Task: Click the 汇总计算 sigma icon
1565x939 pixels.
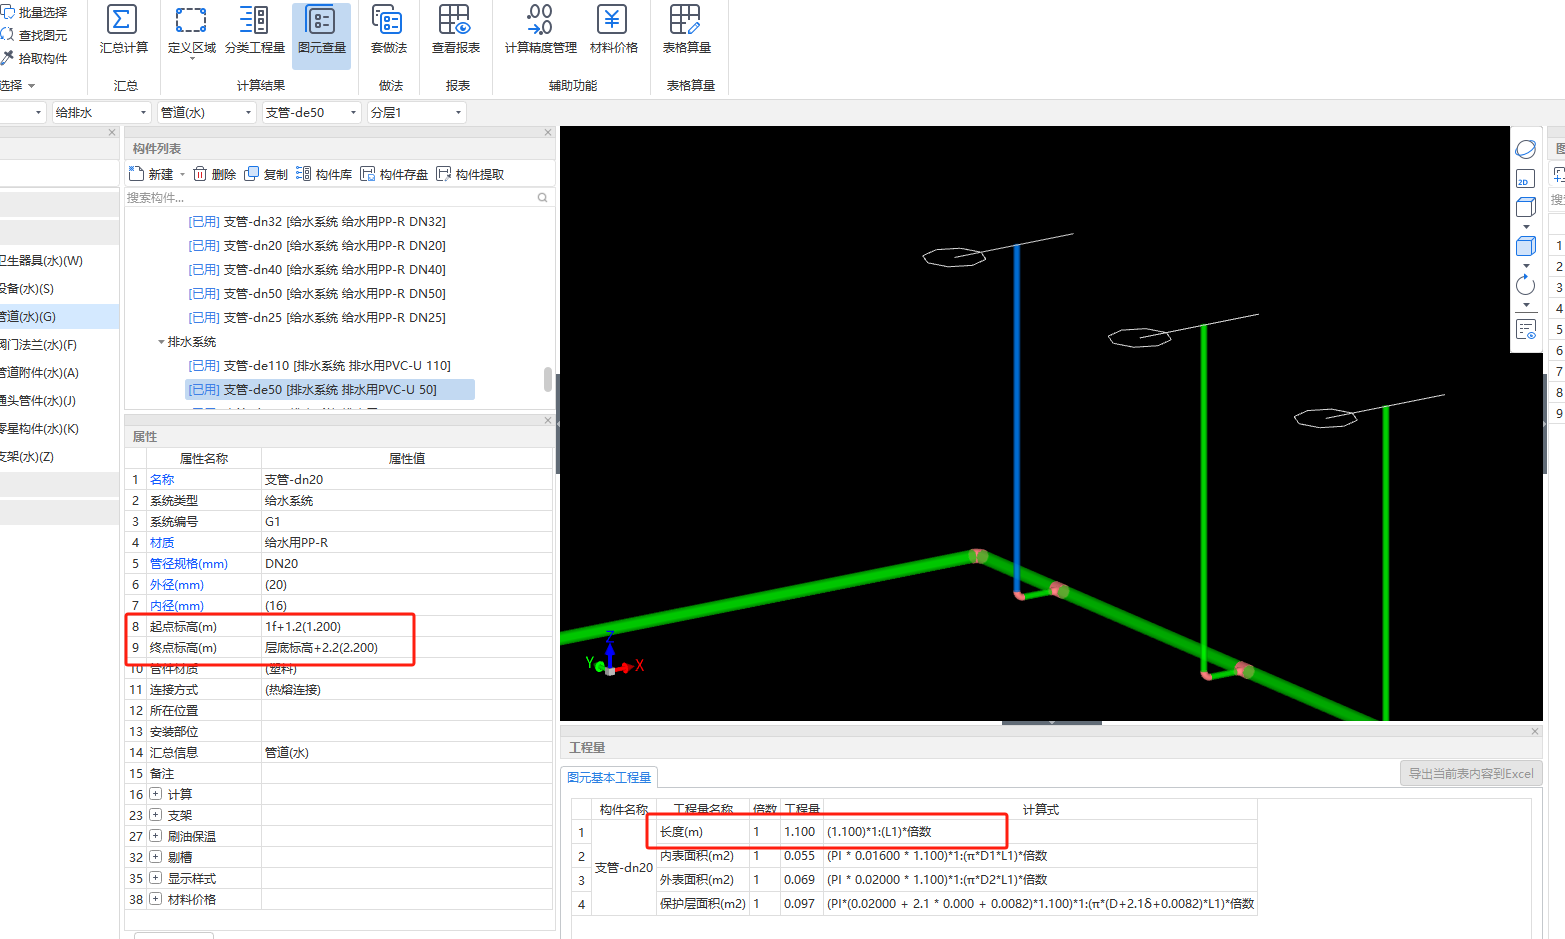Action: click(x=122, y=20)
